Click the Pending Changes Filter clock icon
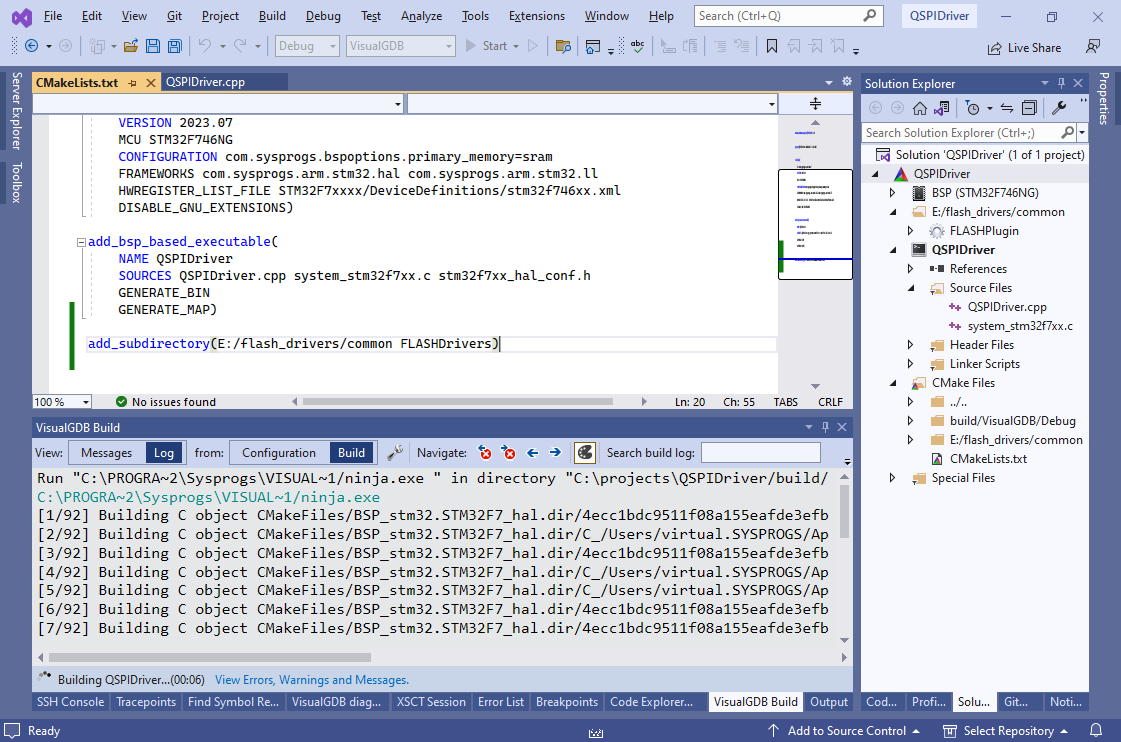Image resolution: width=1121 pixels, height=742 pixels. coord(972,108)
